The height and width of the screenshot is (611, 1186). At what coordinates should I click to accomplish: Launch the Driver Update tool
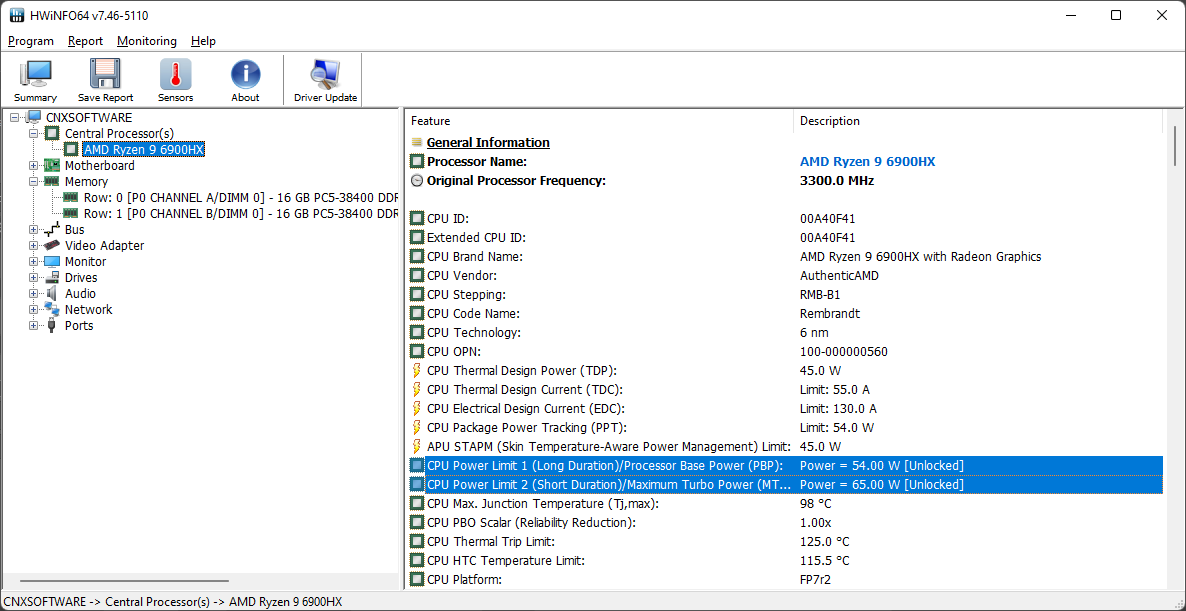(x=325, y=80)
